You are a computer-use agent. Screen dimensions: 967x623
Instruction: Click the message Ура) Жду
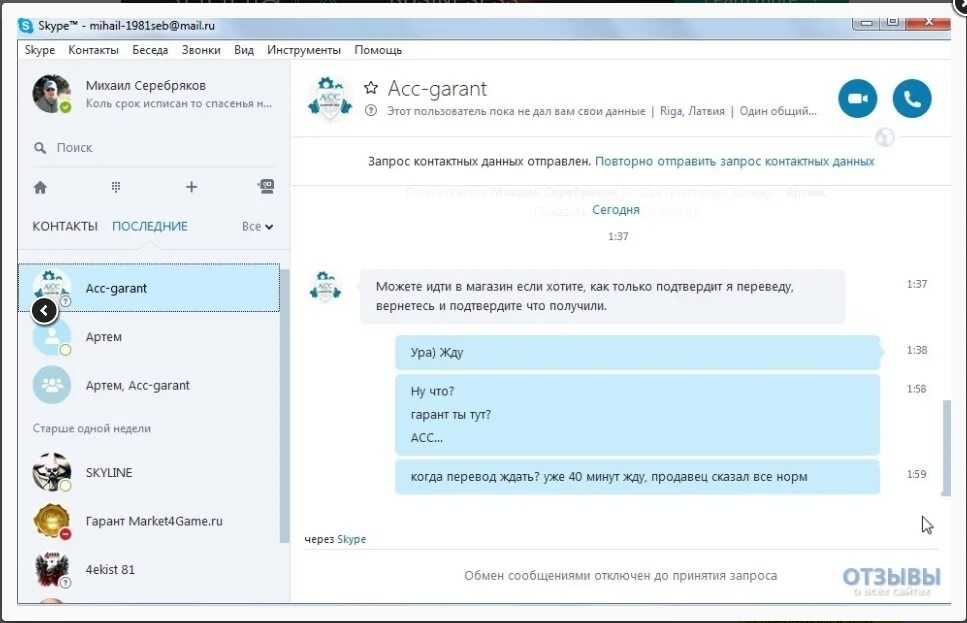(637, 352)
